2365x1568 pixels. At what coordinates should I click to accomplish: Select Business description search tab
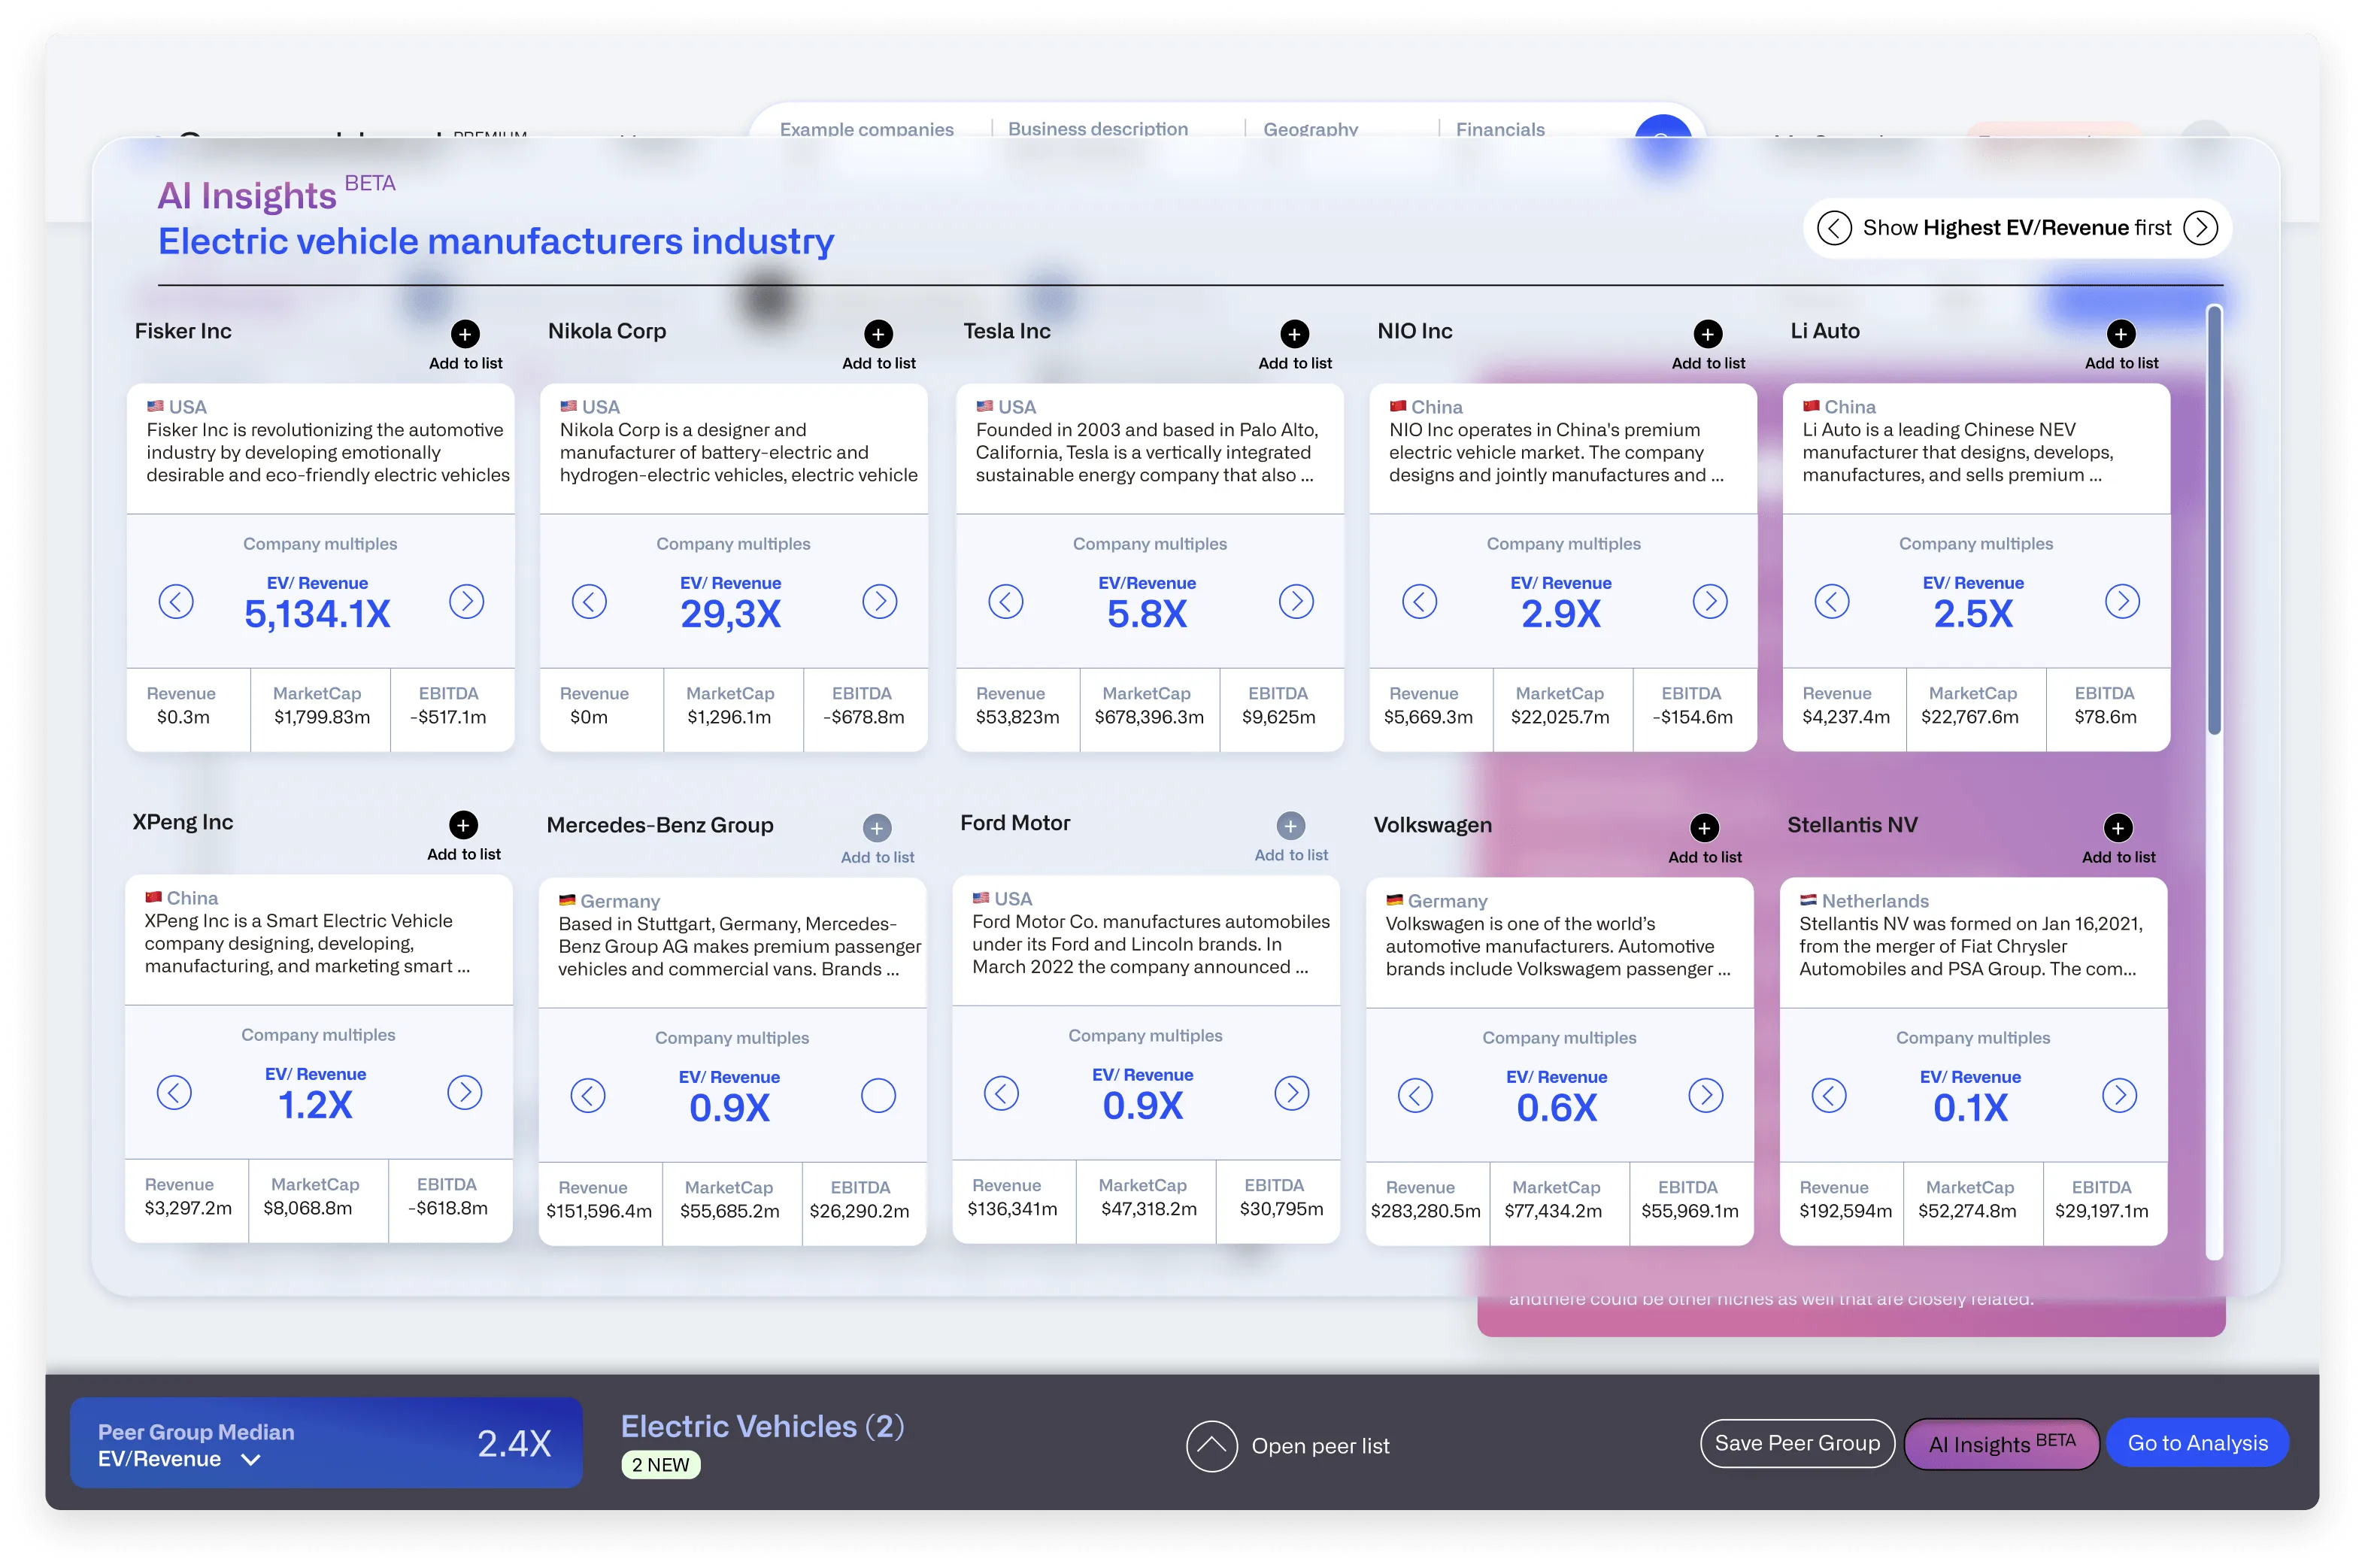(x=1097, y=129)
